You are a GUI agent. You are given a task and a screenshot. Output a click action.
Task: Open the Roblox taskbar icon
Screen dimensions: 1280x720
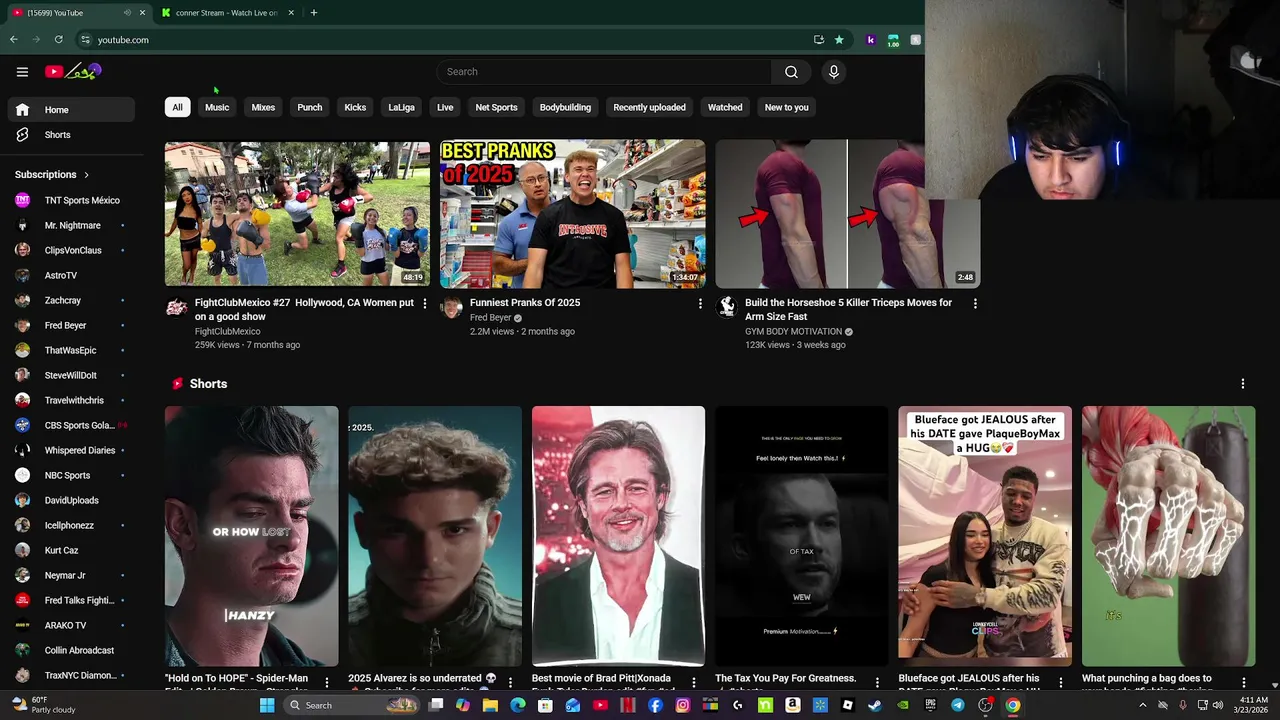[x=847, y=705]
